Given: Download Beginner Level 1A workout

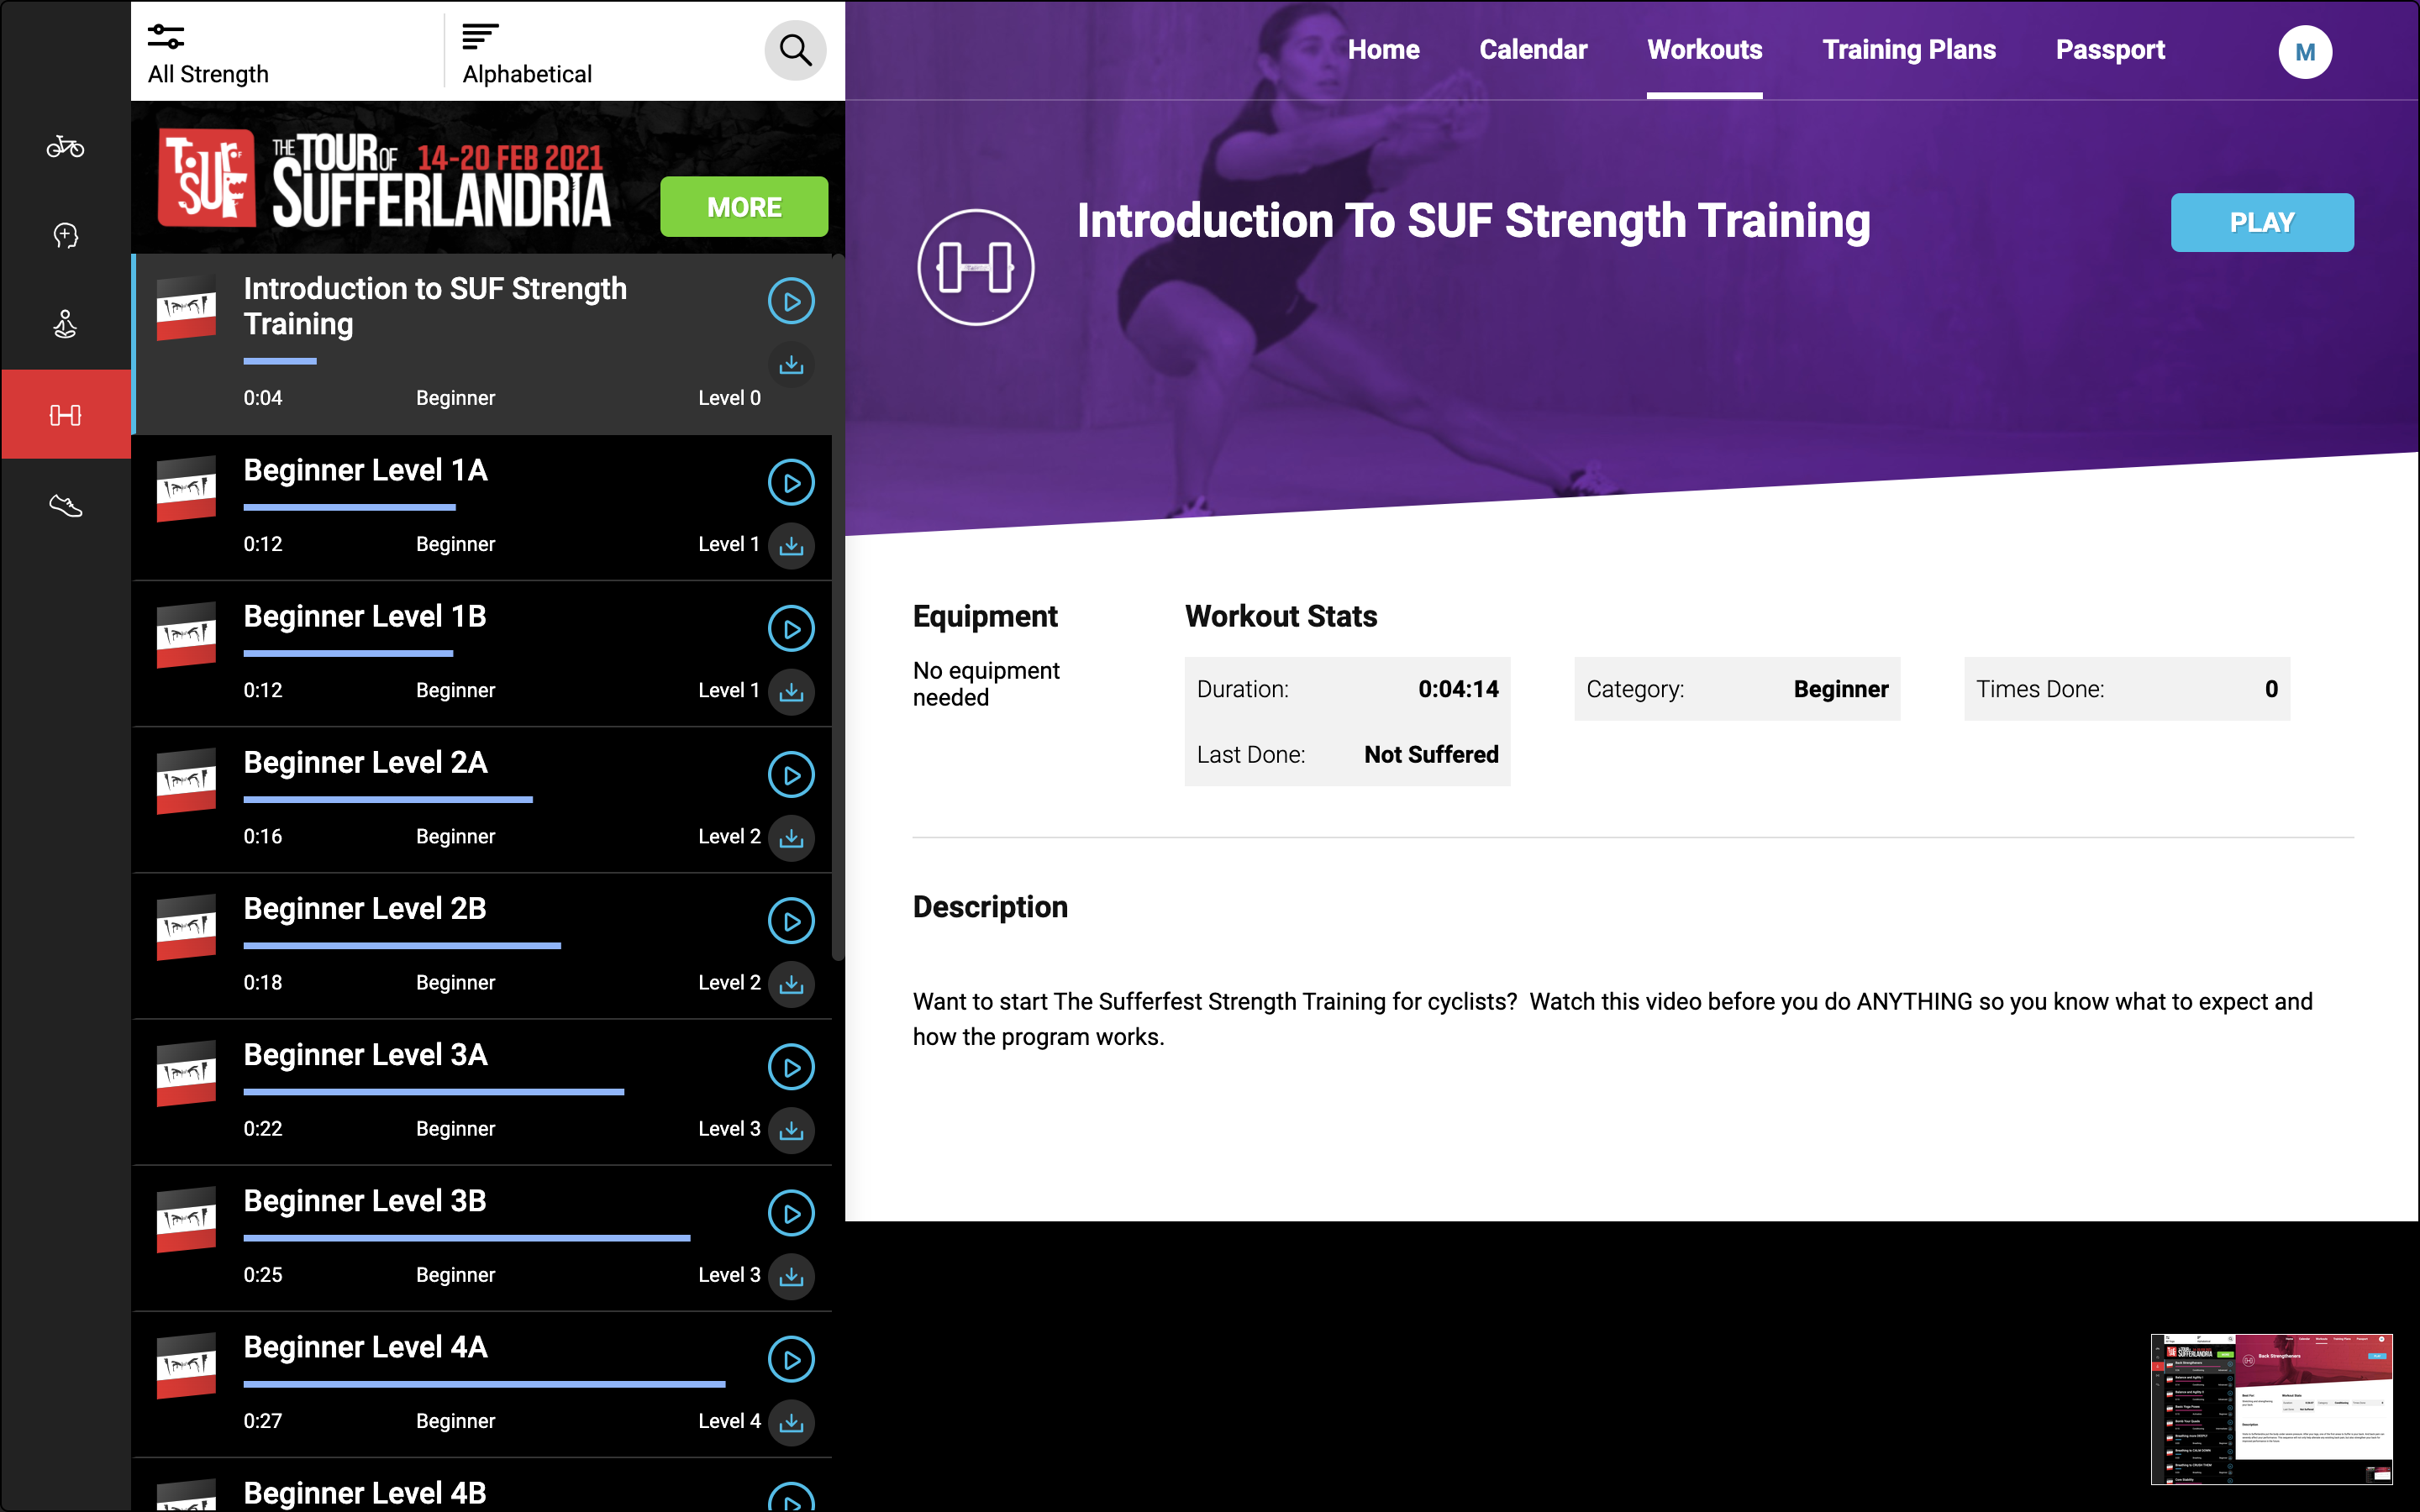Looking at the screenshot, I should click(x=791, y=546).
